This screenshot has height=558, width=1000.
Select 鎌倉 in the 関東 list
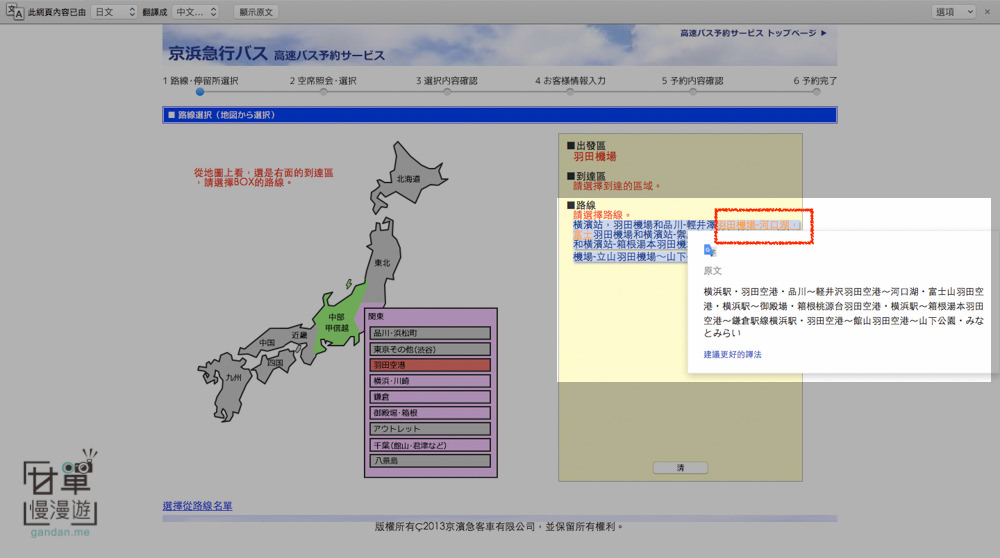(430, 397)
